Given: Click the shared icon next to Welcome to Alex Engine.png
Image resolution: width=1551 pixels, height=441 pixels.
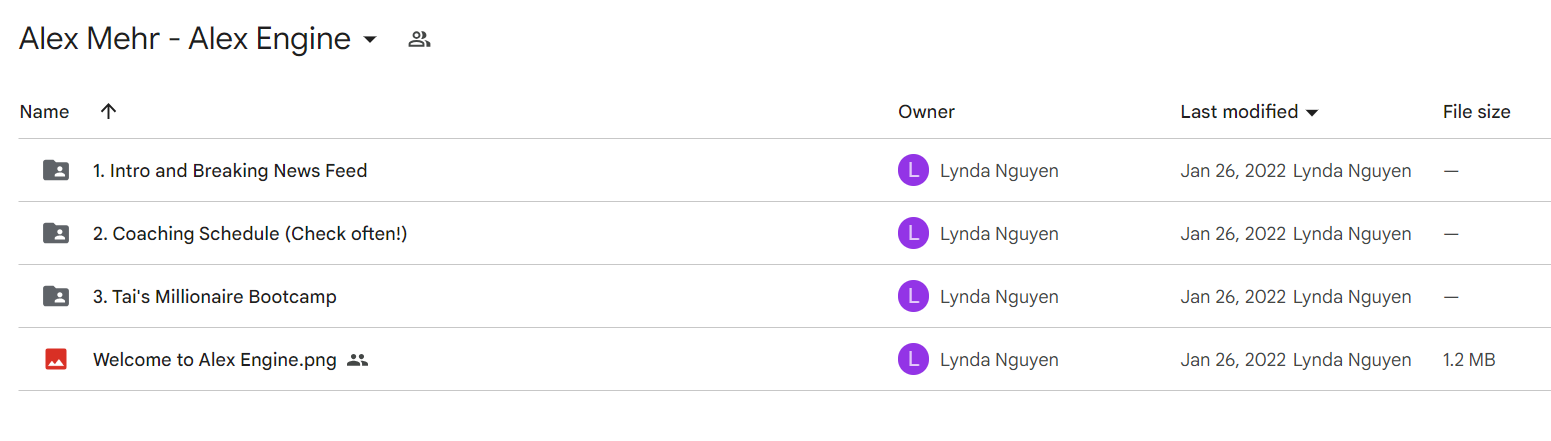Looking at the screenshot, I should (x=357, y=360).
